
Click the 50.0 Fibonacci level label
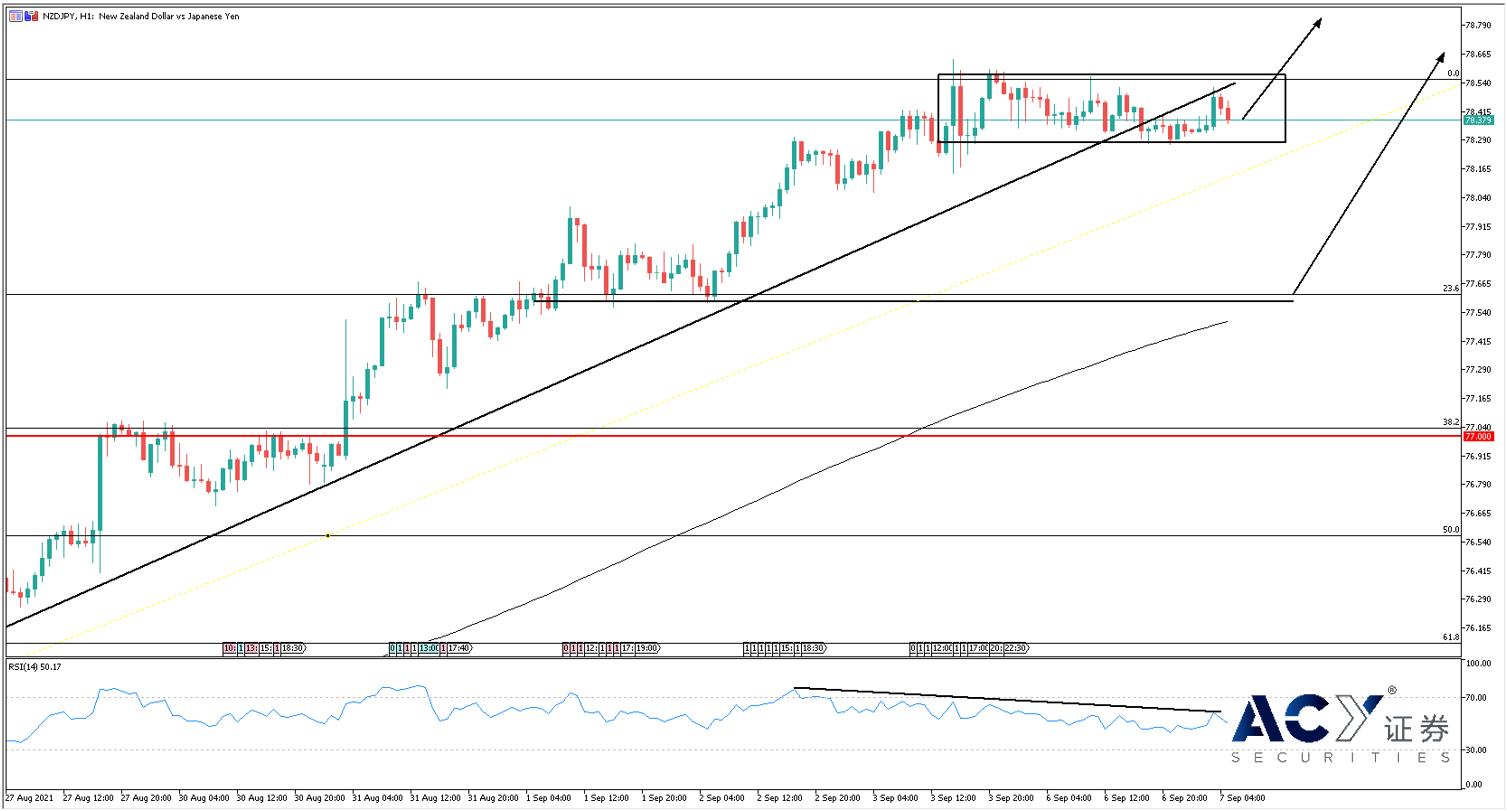(x=1450, y=530)
